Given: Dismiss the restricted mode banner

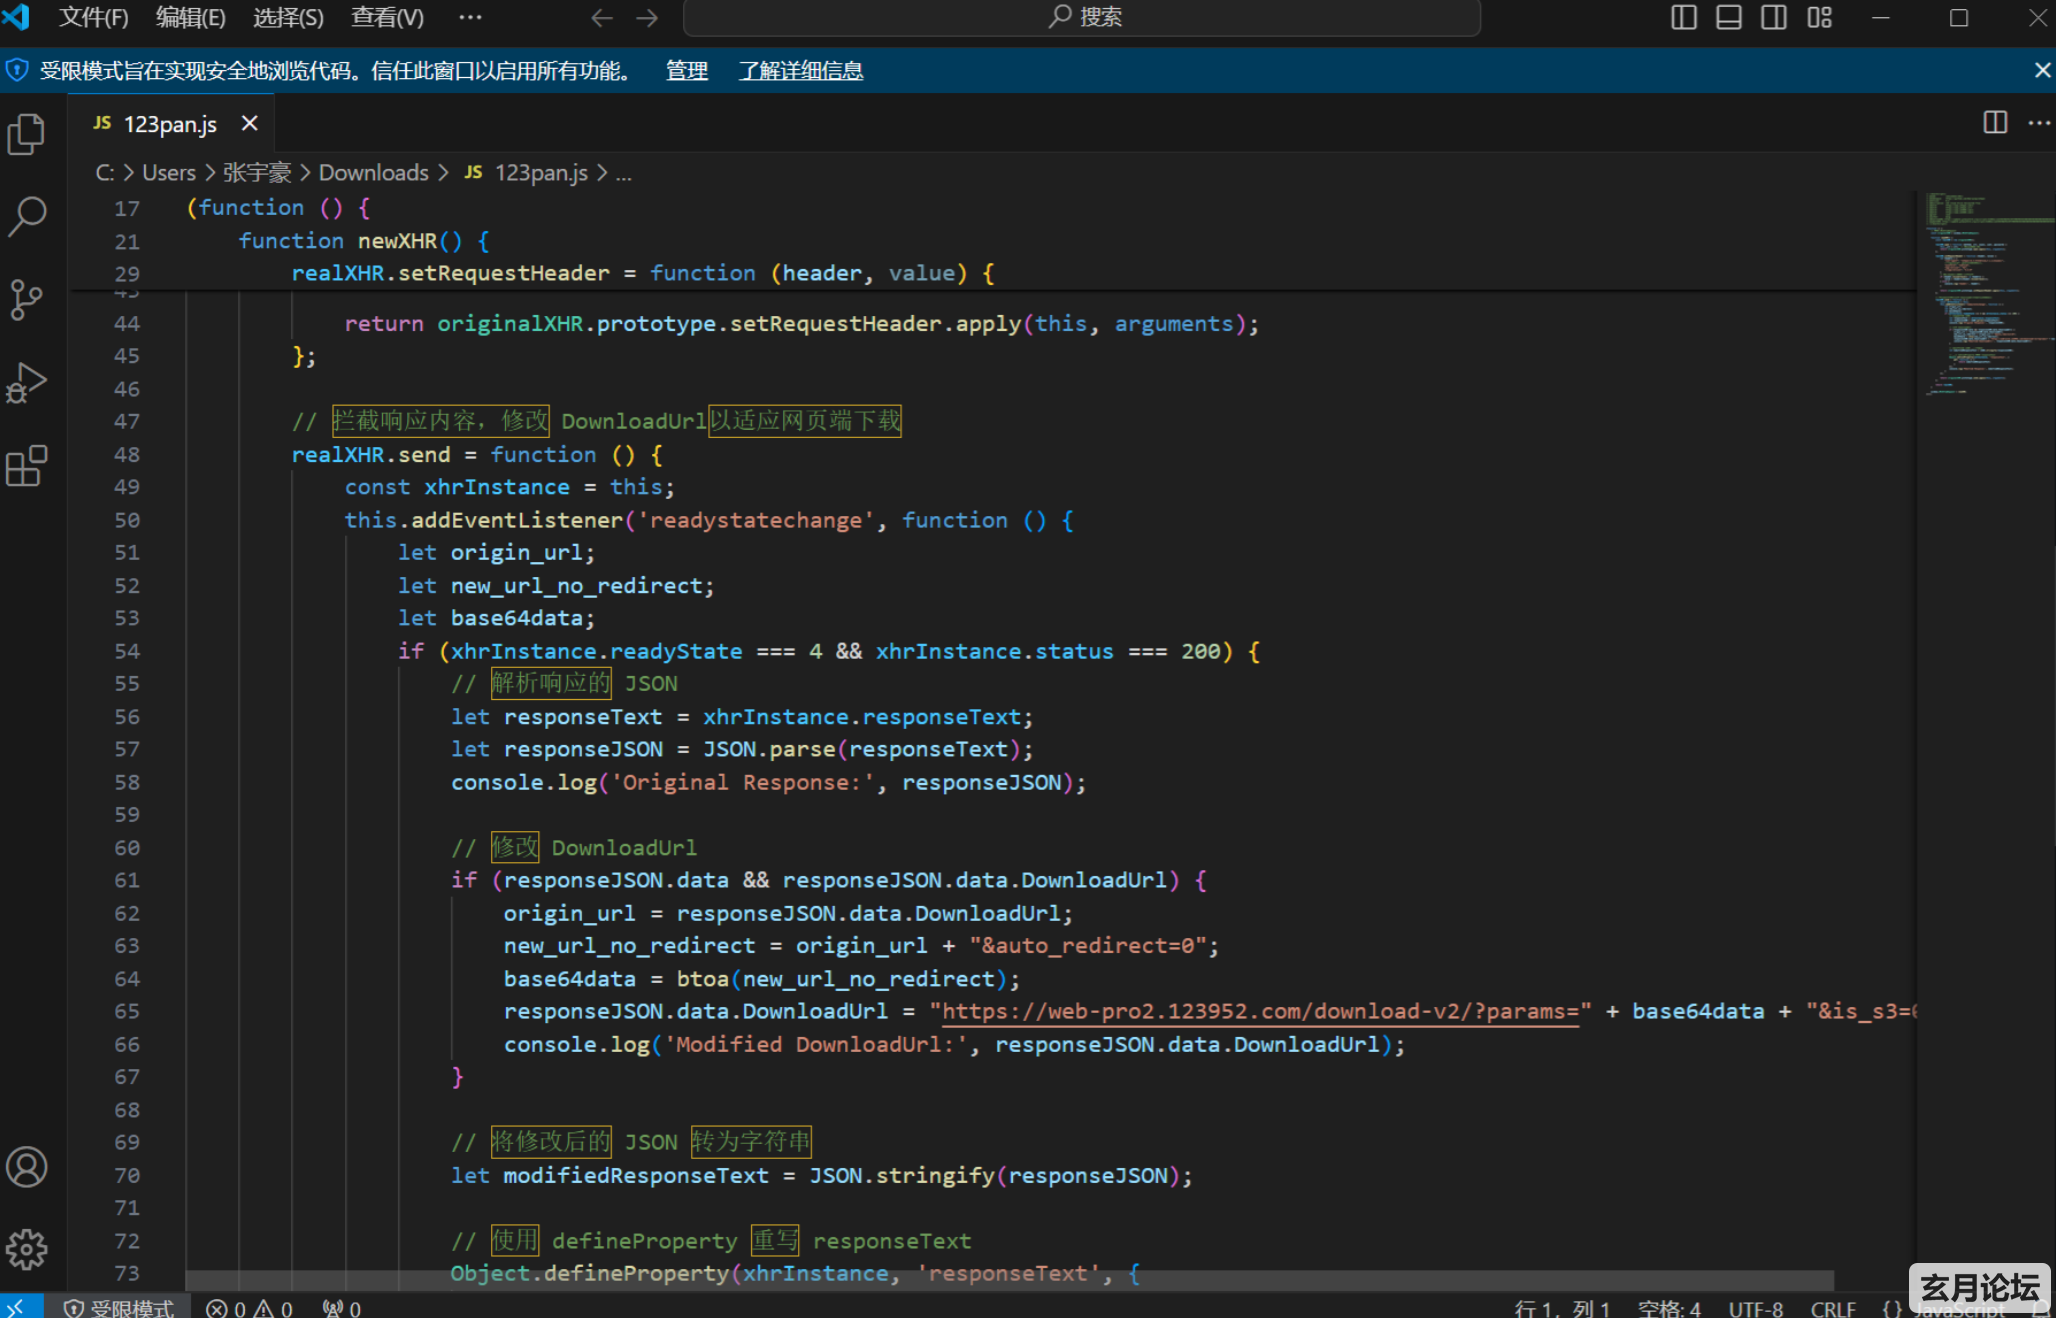Looking at the screenshot, I should coord(2042,70).
